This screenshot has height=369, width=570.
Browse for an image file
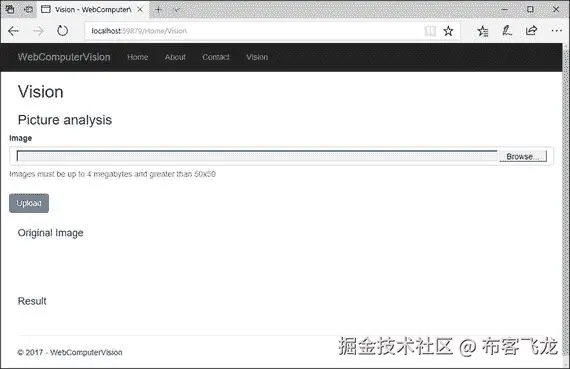point(522,156)
